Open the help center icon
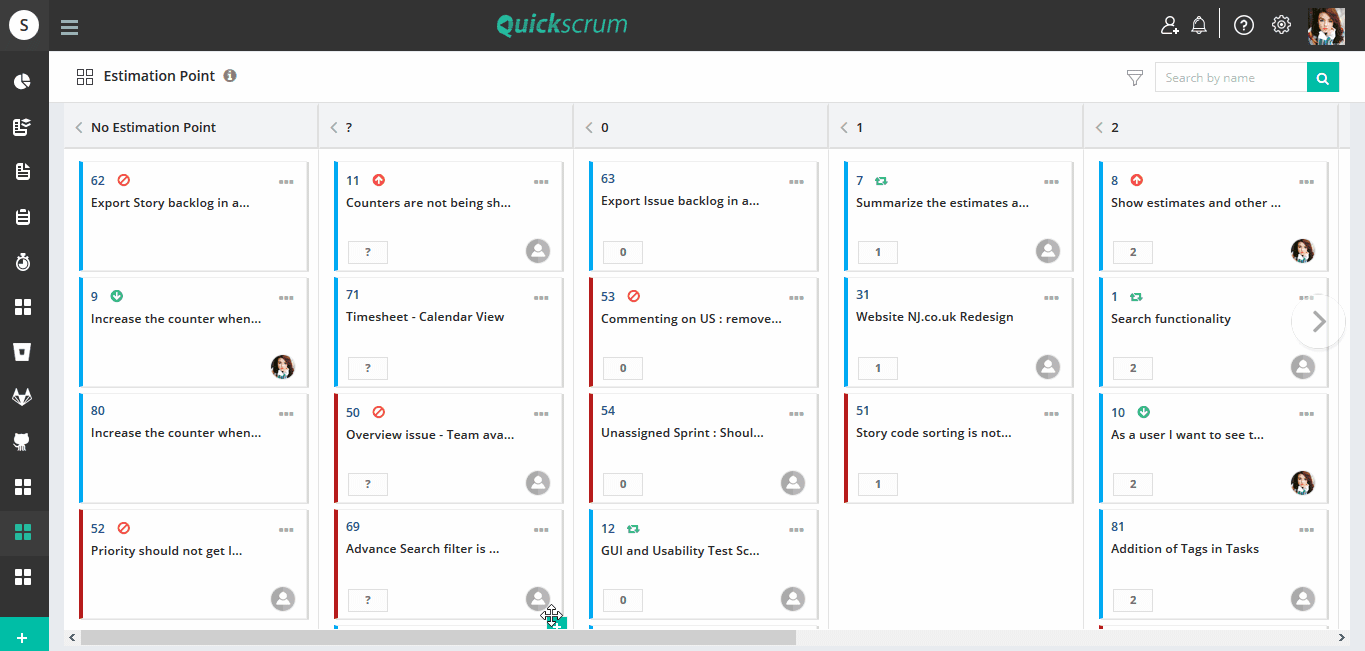The width and height of the screenshot is (1365, 651). click(1243, 24)
